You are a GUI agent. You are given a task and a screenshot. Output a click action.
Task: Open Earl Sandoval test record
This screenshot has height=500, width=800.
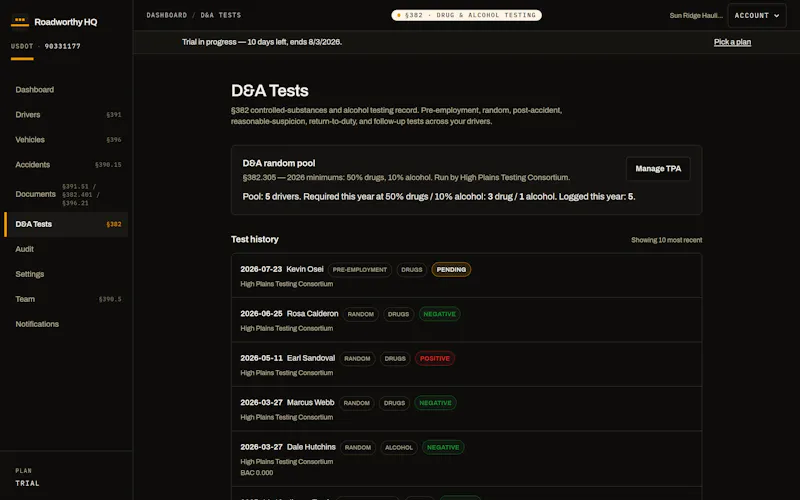(x=466, y=364)
